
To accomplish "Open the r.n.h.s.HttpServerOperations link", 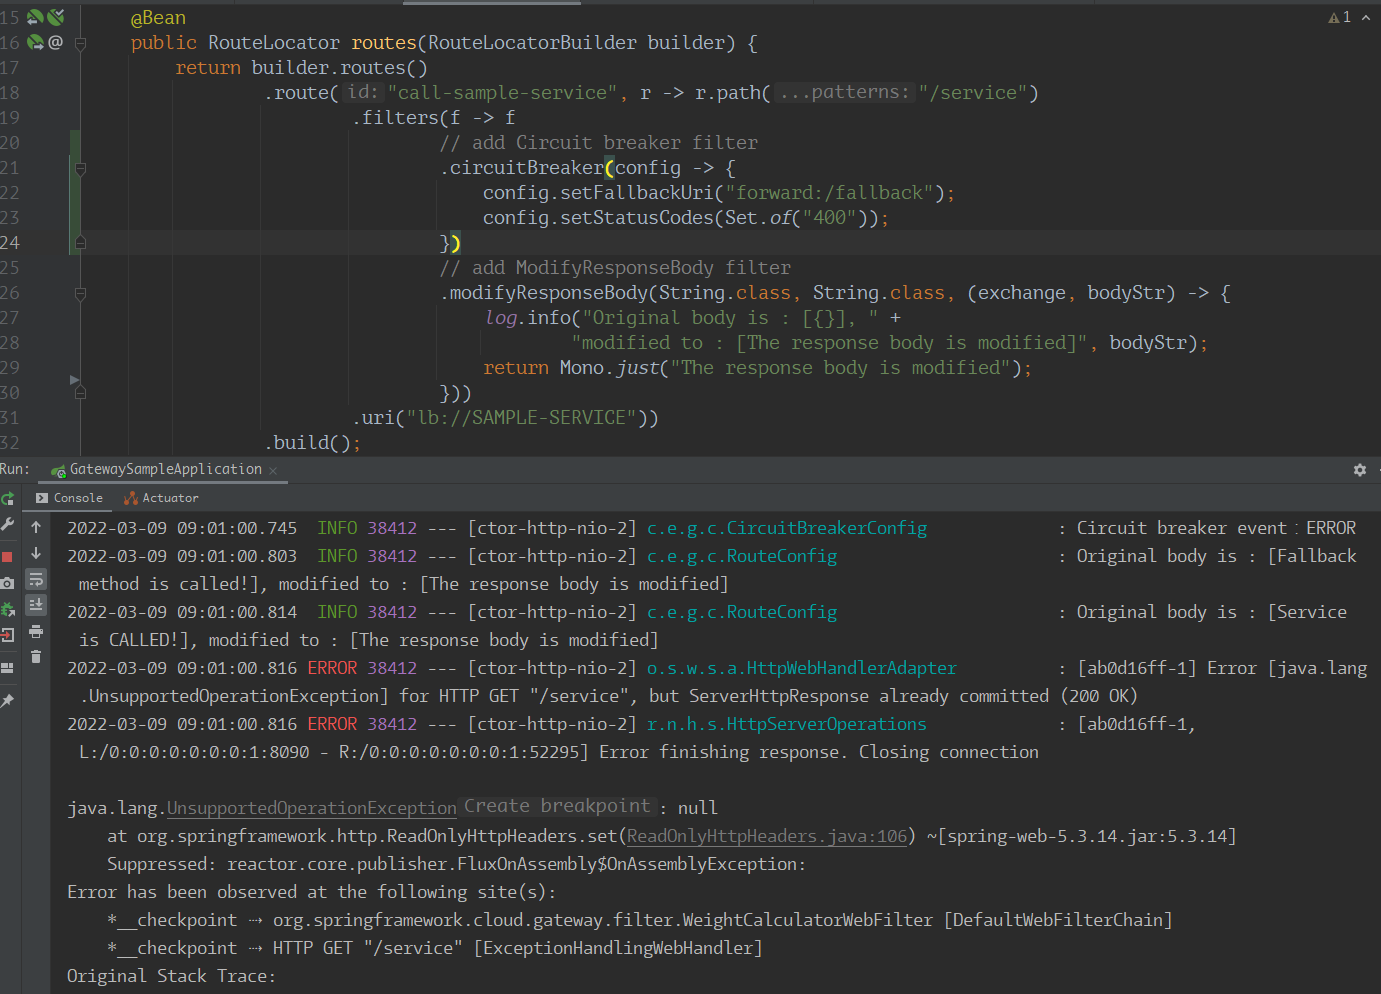I will click(787, 724).
